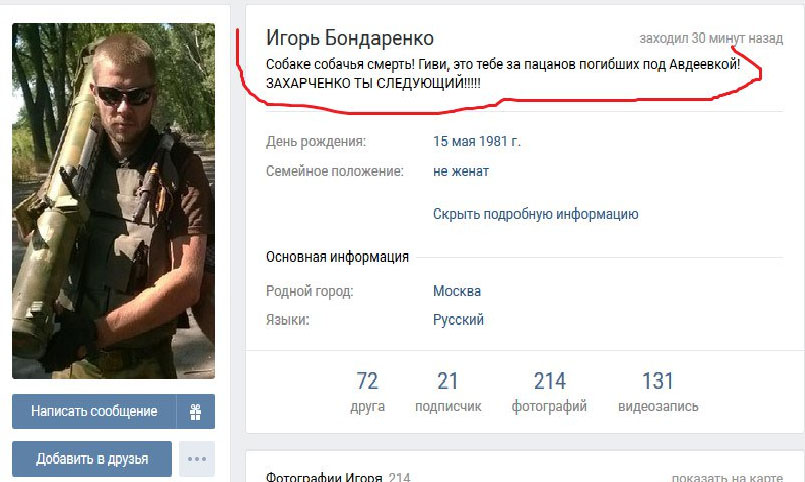Open Фотографии Игоря section header
Screen dimensions: 805x482
[x=324, y=477]
